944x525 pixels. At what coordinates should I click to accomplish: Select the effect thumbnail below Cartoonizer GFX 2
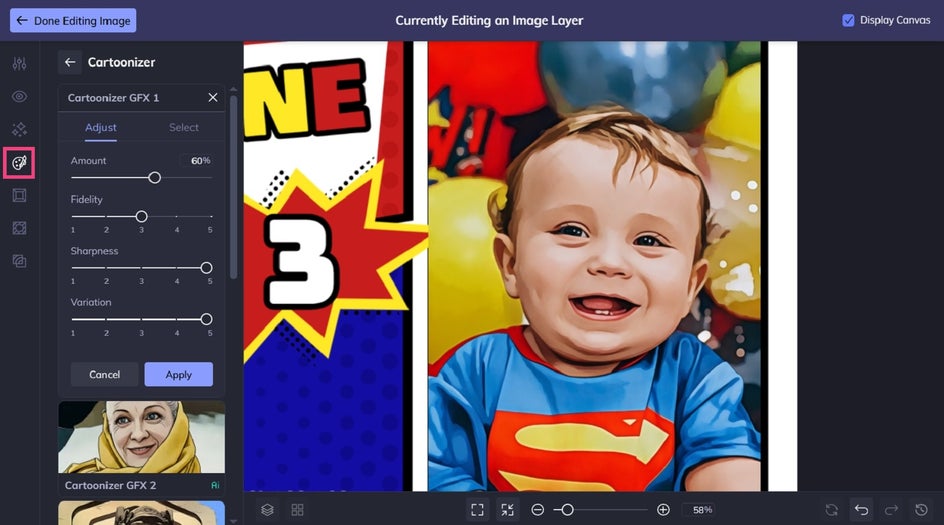point(141,513)
